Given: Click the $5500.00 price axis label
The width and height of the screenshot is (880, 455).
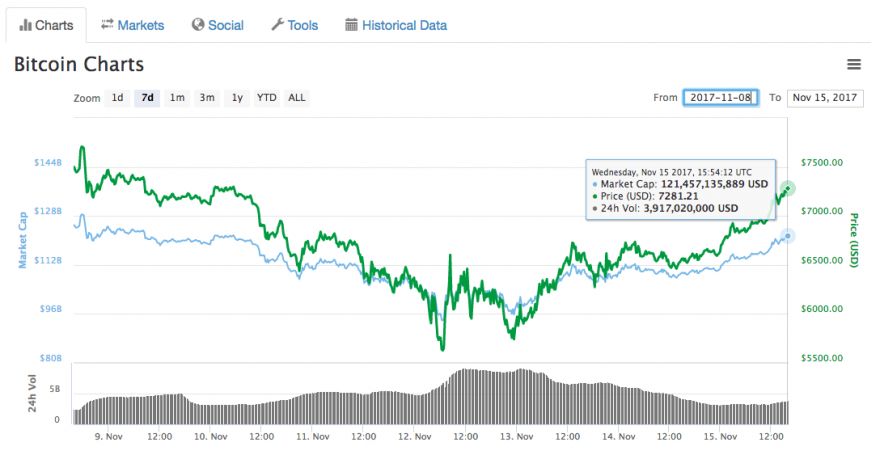Looking at the screenshot, I should (x=822, y=358).
